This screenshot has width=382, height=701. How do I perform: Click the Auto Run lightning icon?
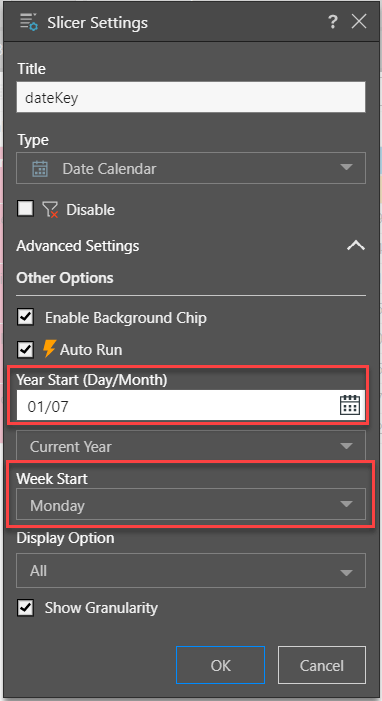(49, 349)
